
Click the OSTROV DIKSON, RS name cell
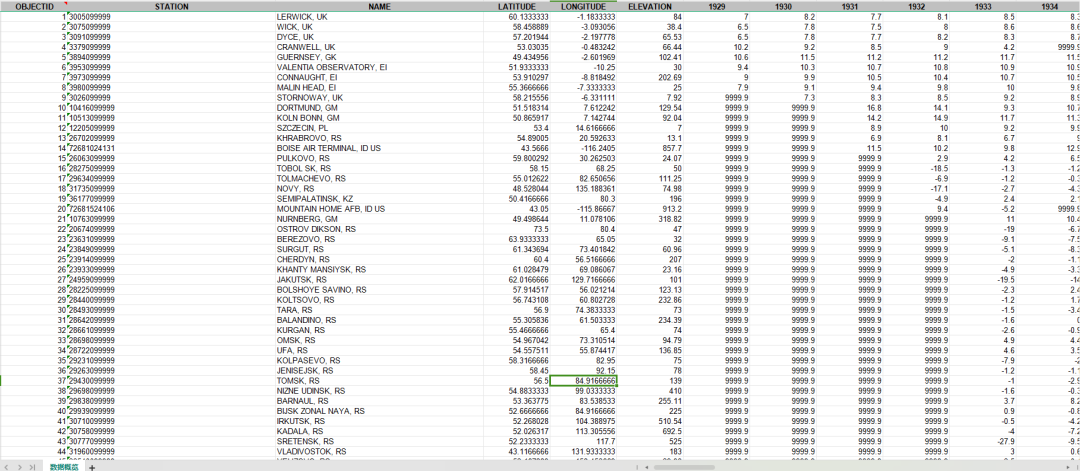tap(379, 230)
